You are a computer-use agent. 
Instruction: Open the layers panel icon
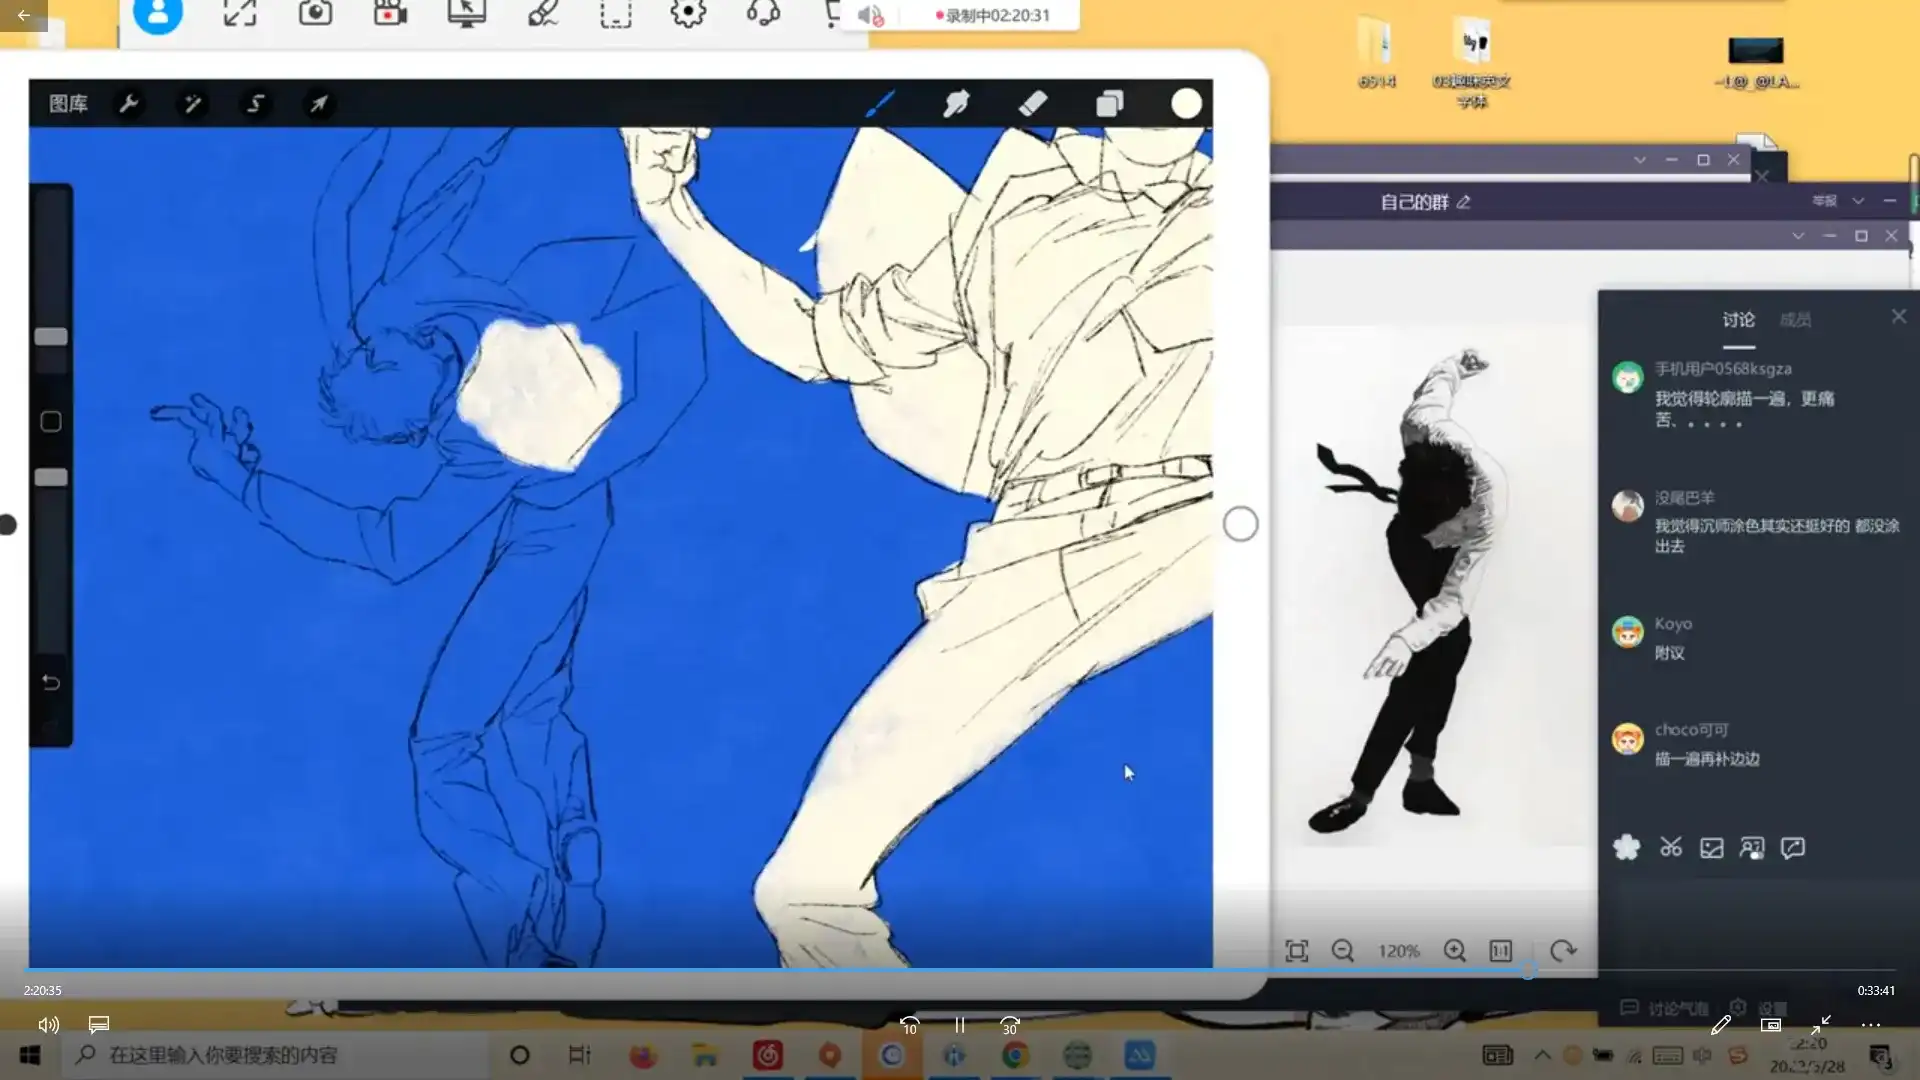(x=1109, y=104)
